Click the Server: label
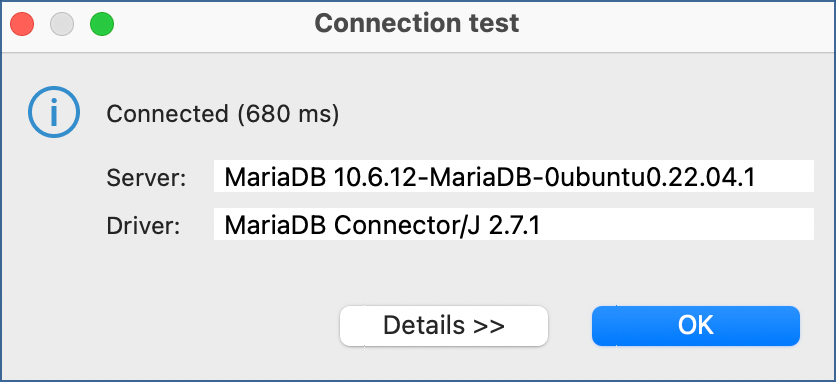 146,178
